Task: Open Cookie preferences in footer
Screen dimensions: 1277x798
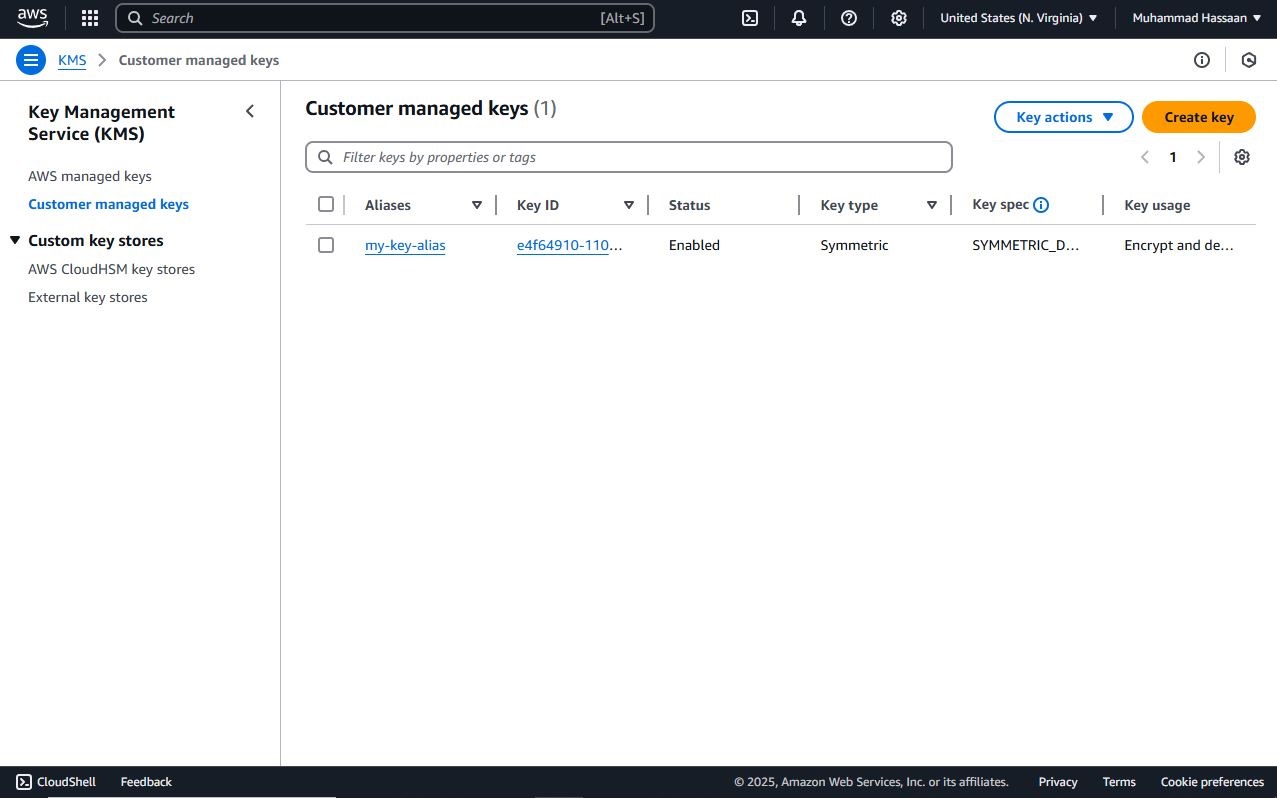Action: click(1212, 782)
